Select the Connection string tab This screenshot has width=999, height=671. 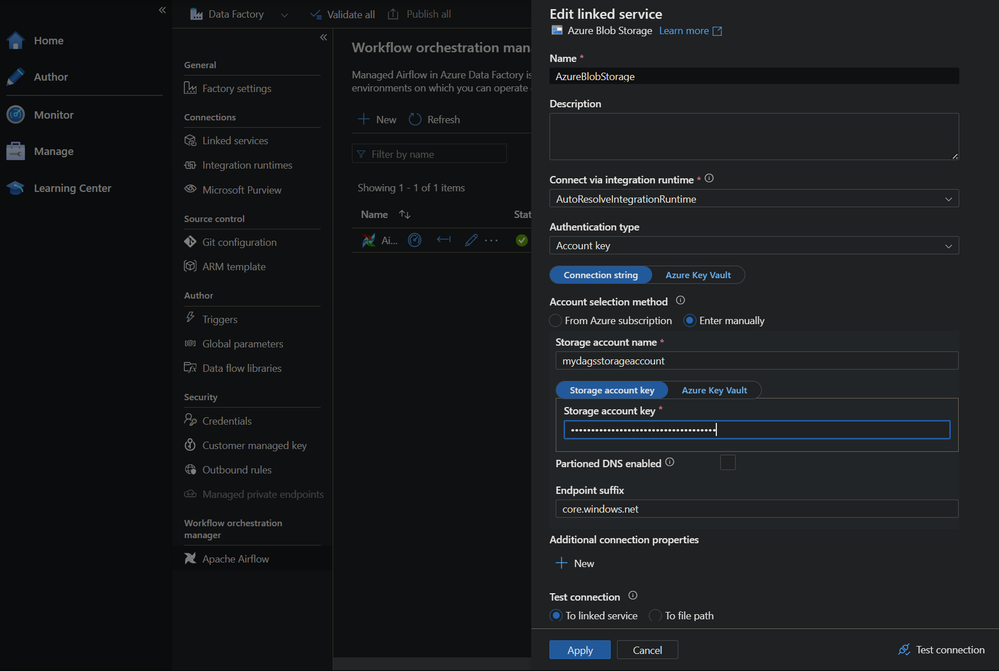pyautogui.click(x=600, y=275)
